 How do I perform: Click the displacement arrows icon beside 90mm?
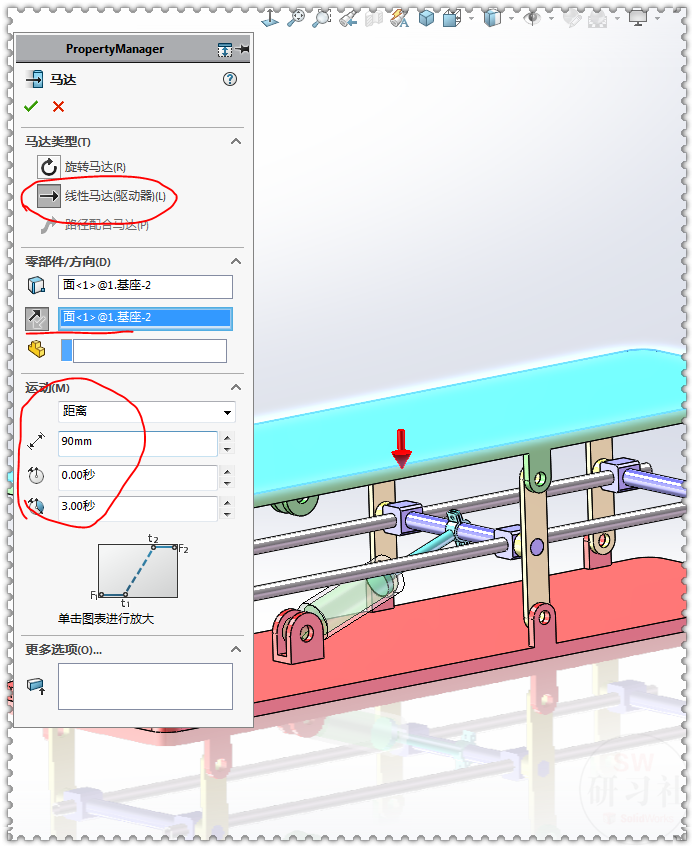(x=36, y=441)
